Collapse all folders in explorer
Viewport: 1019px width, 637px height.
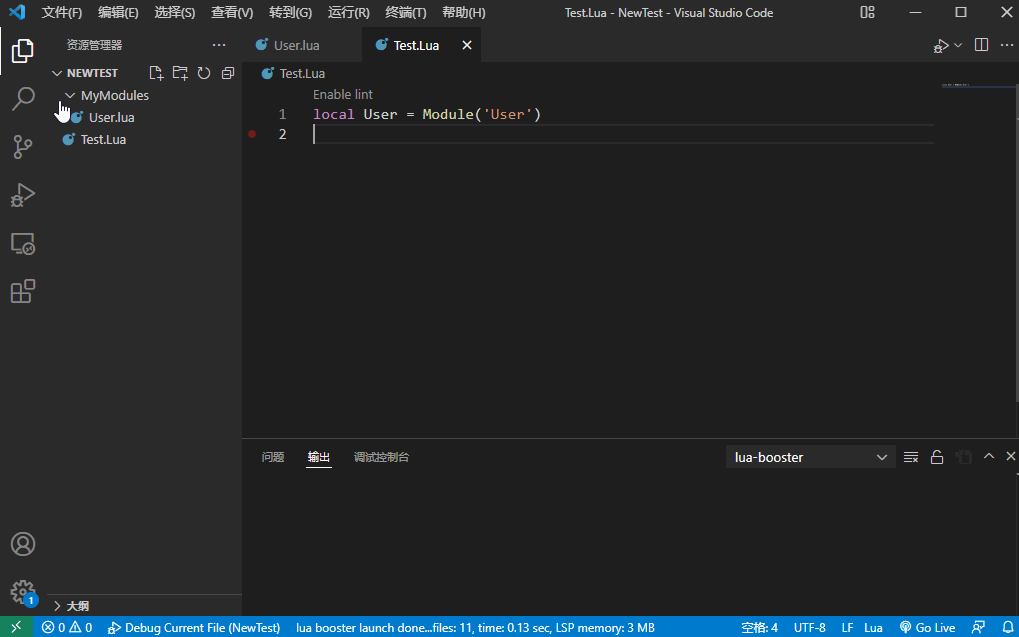(227, 73)
